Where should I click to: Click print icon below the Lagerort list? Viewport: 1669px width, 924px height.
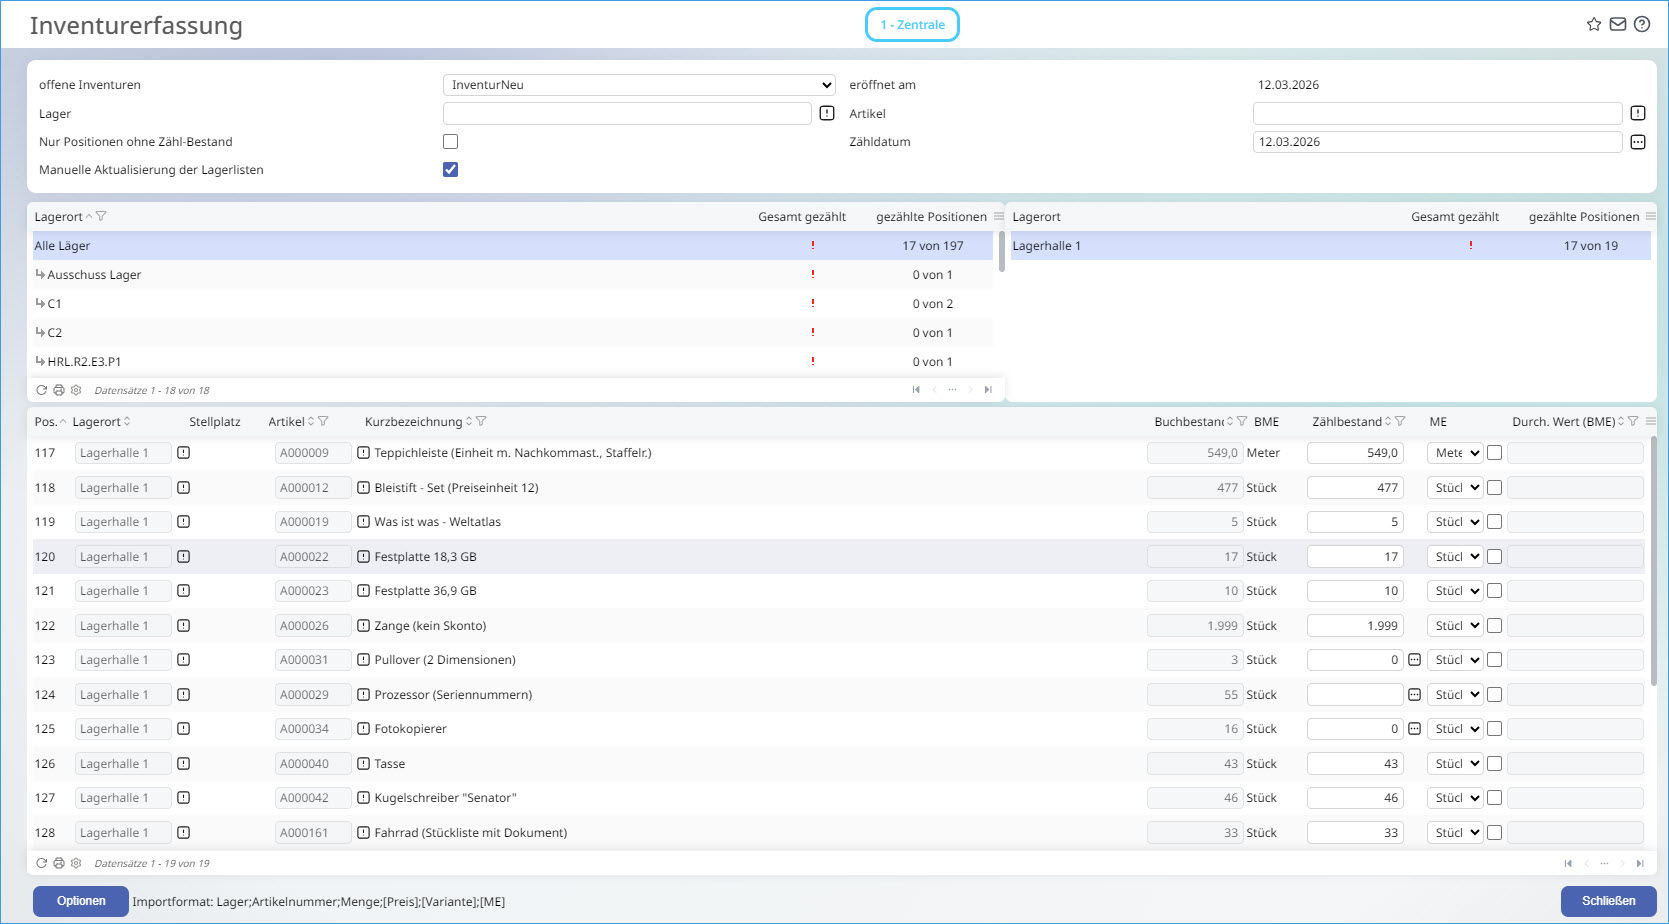(x=59, y=390)
